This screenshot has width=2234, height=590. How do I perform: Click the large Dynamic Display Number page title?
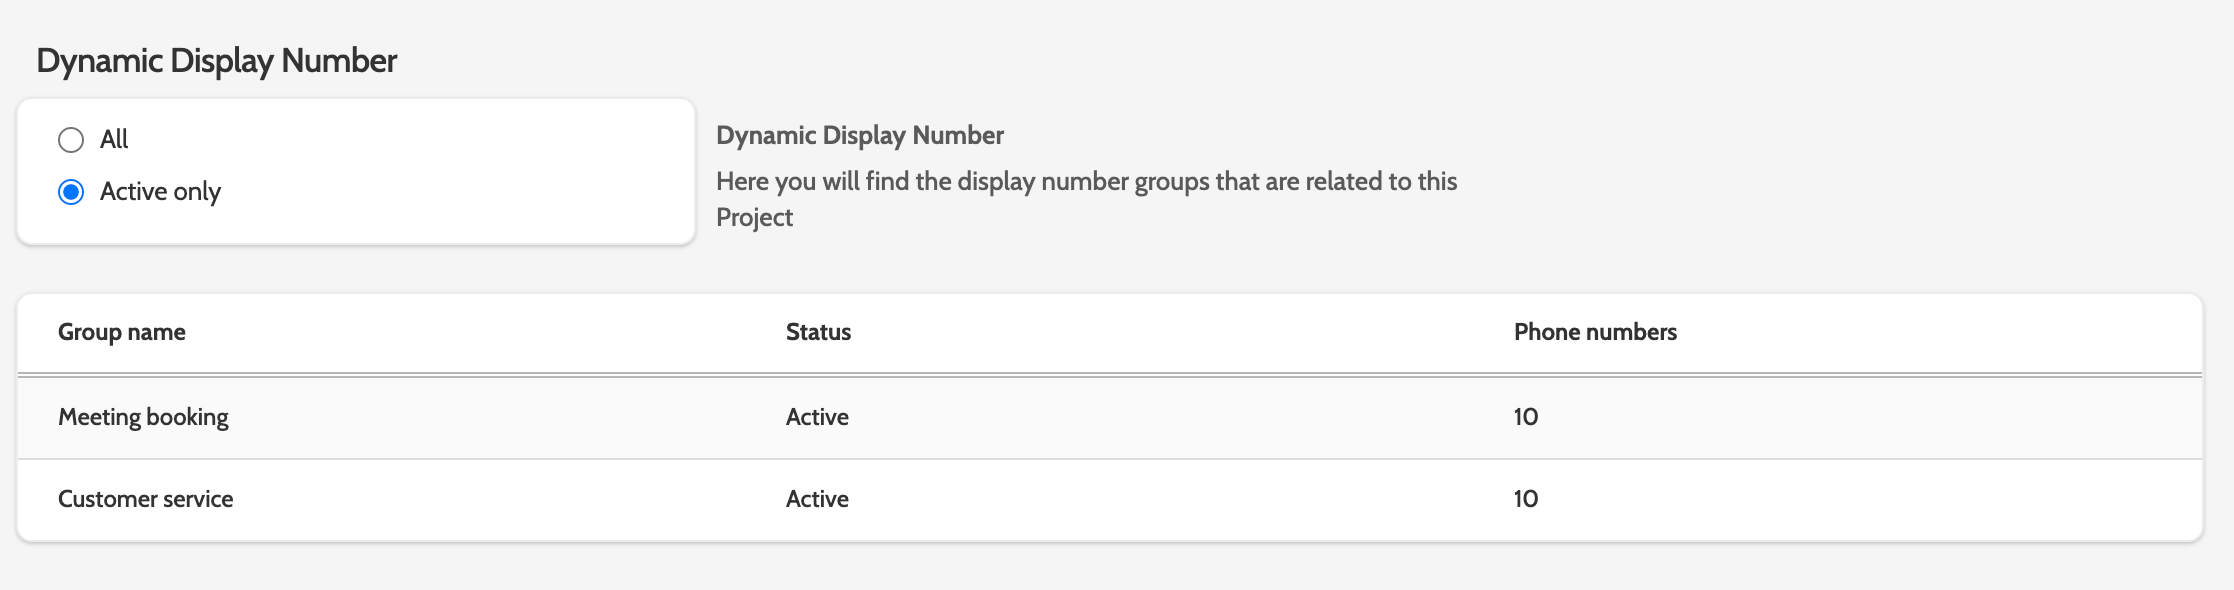(x=217, y=61)
